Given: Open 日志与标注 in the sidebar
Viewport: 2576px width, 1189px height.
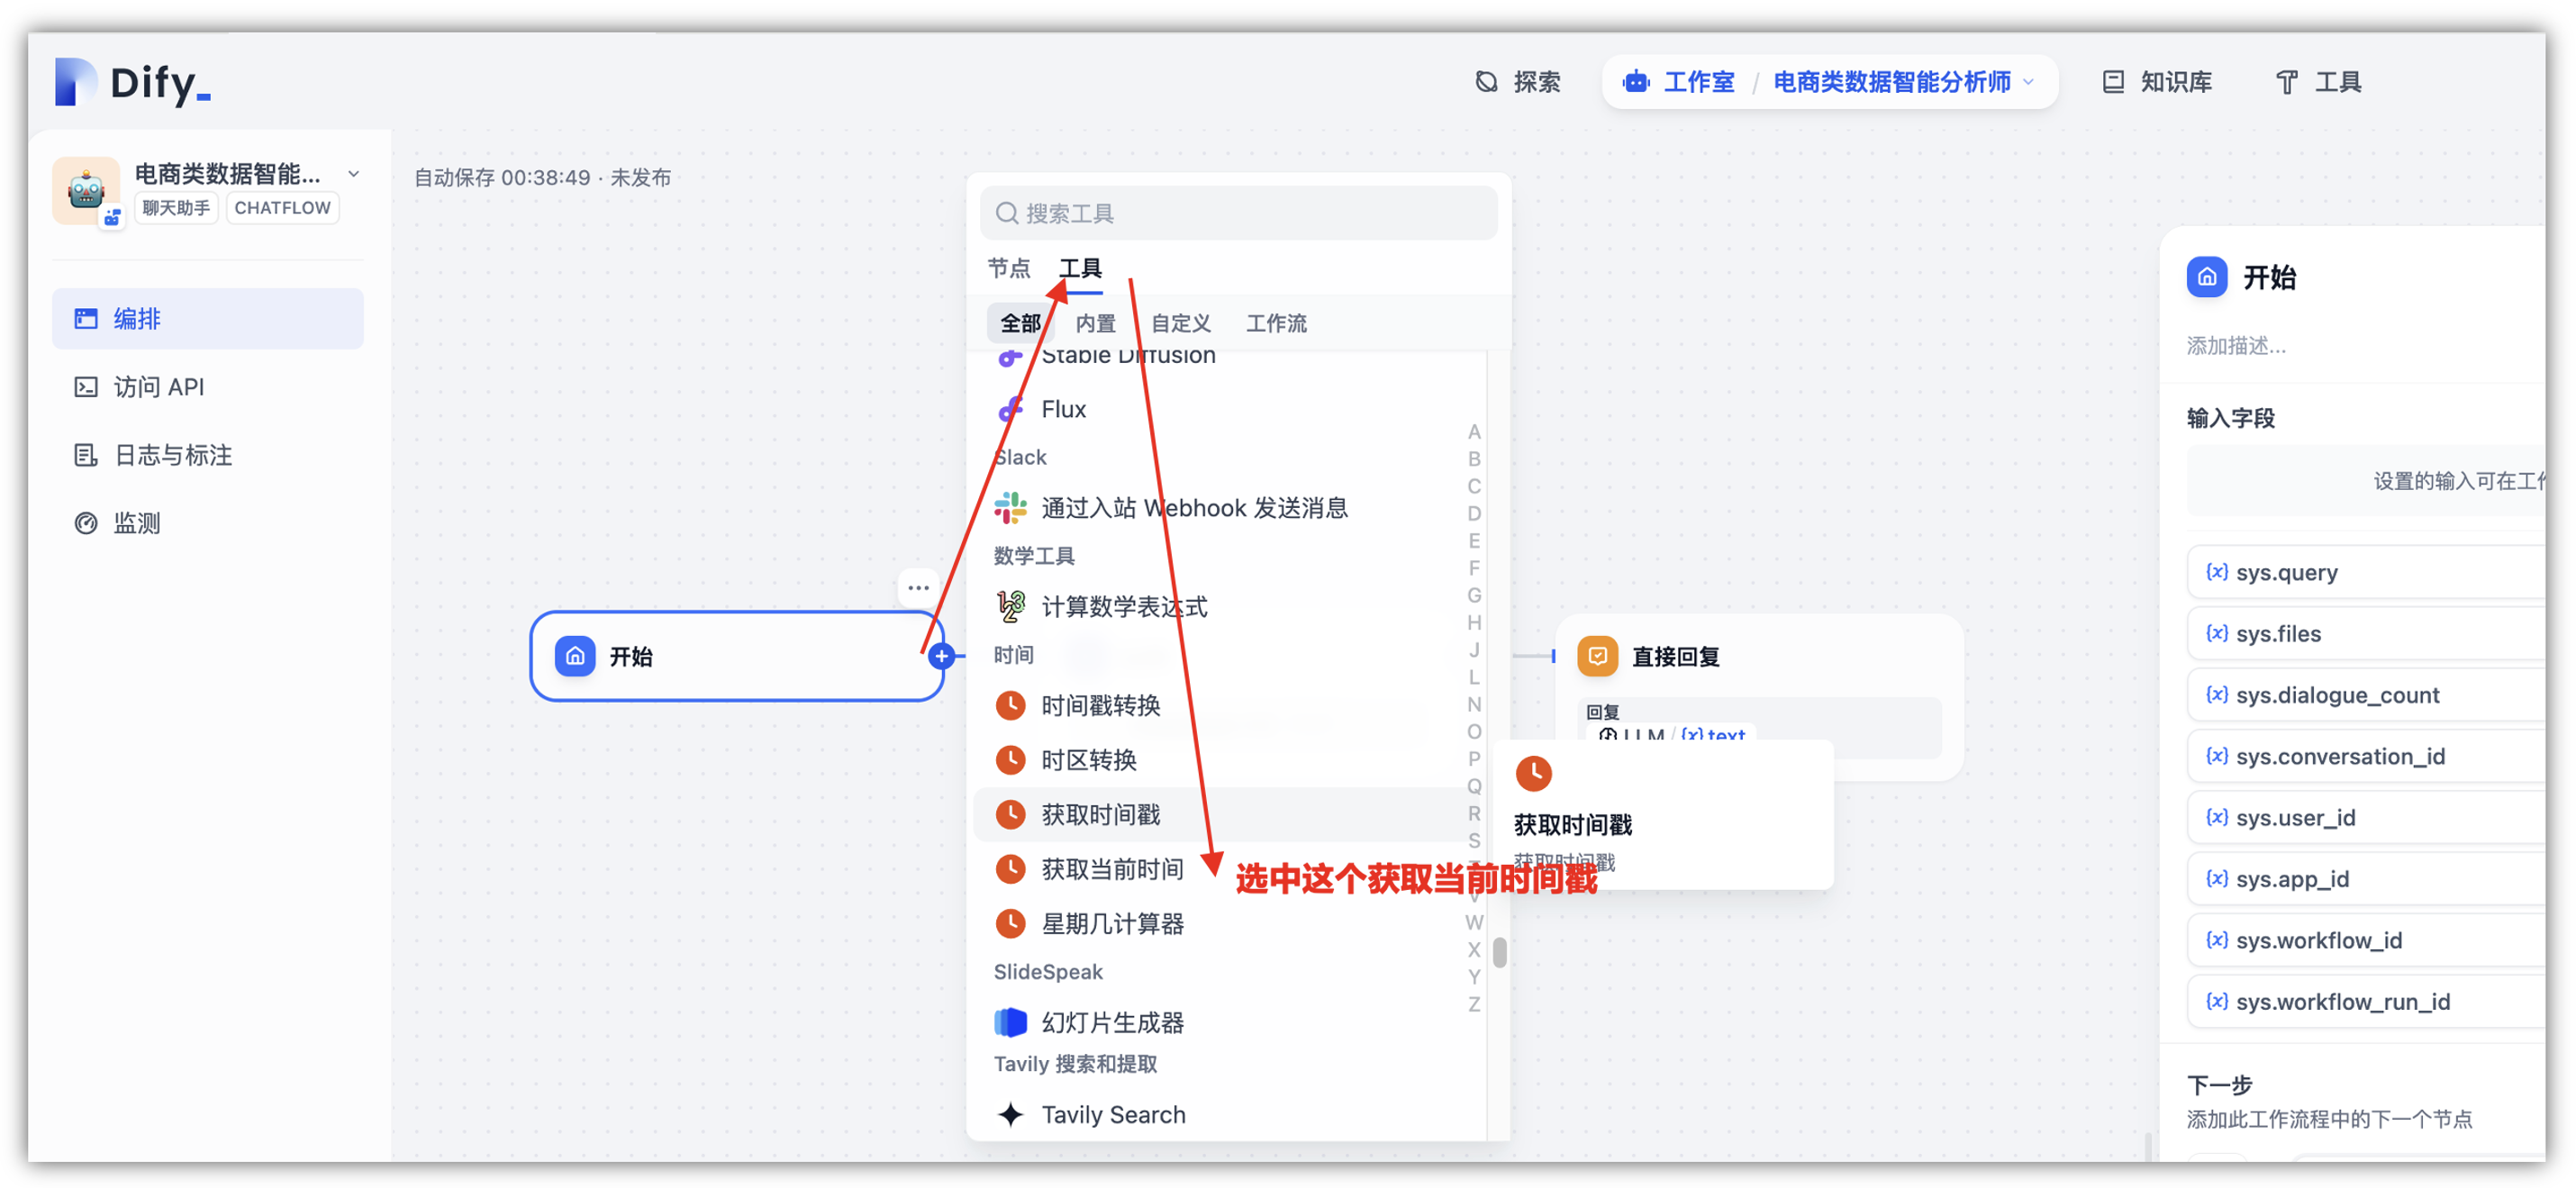Looking at the screenshot, I should click(172, 455).
